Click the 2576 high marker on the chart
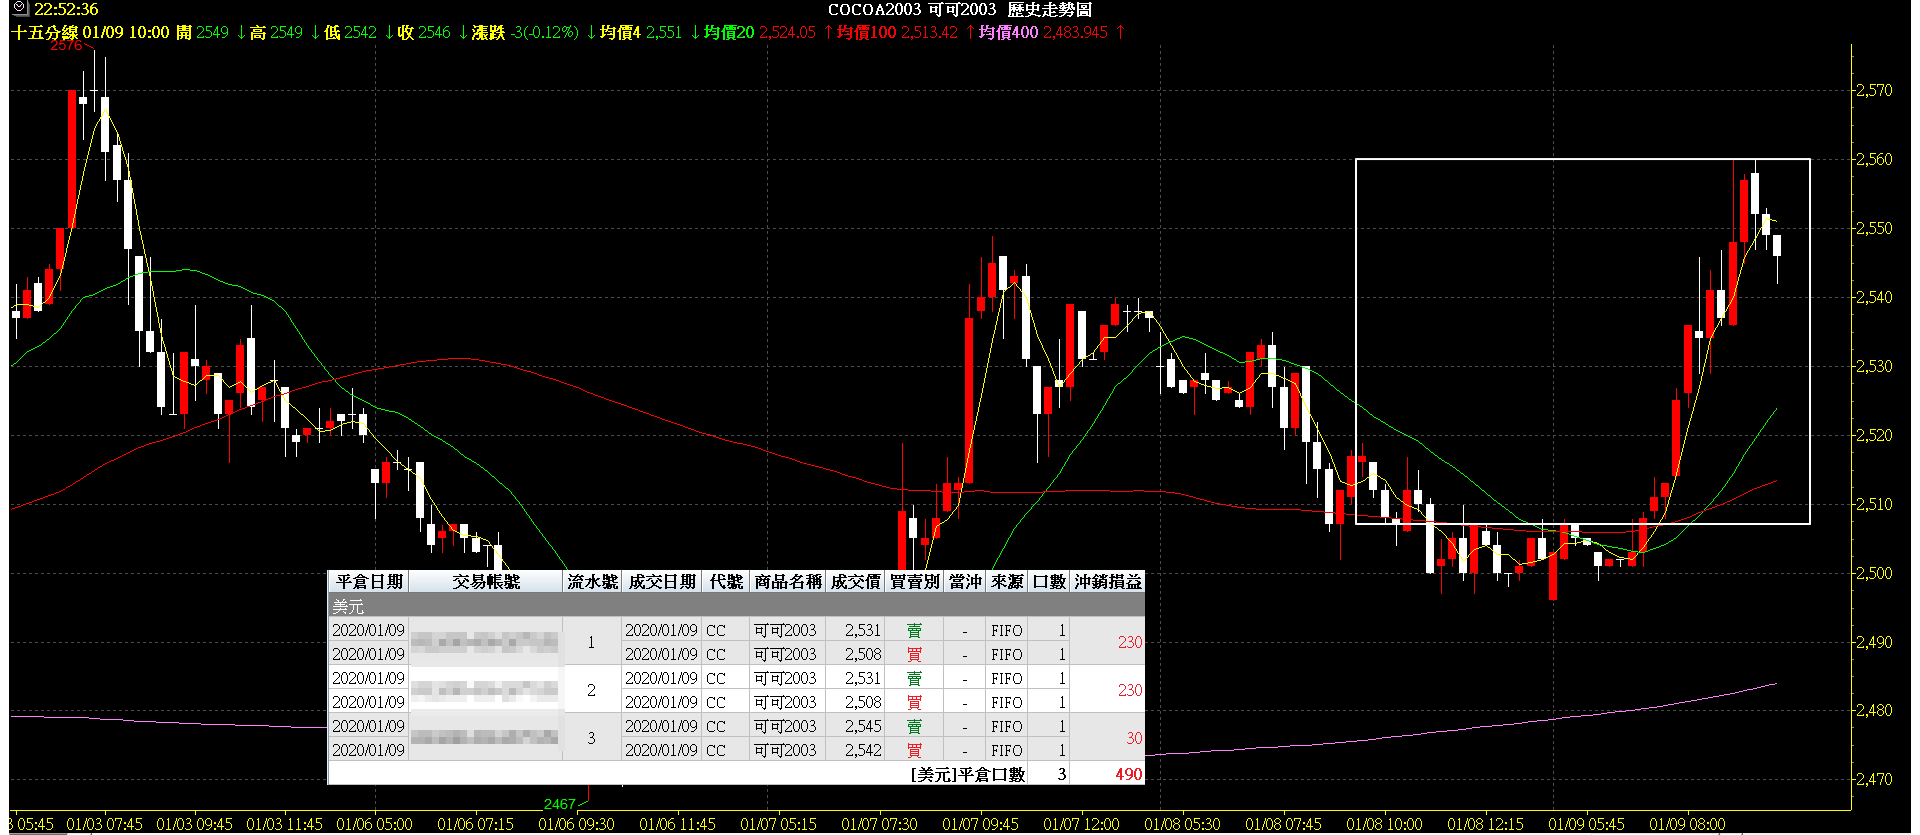 (66, 46)
